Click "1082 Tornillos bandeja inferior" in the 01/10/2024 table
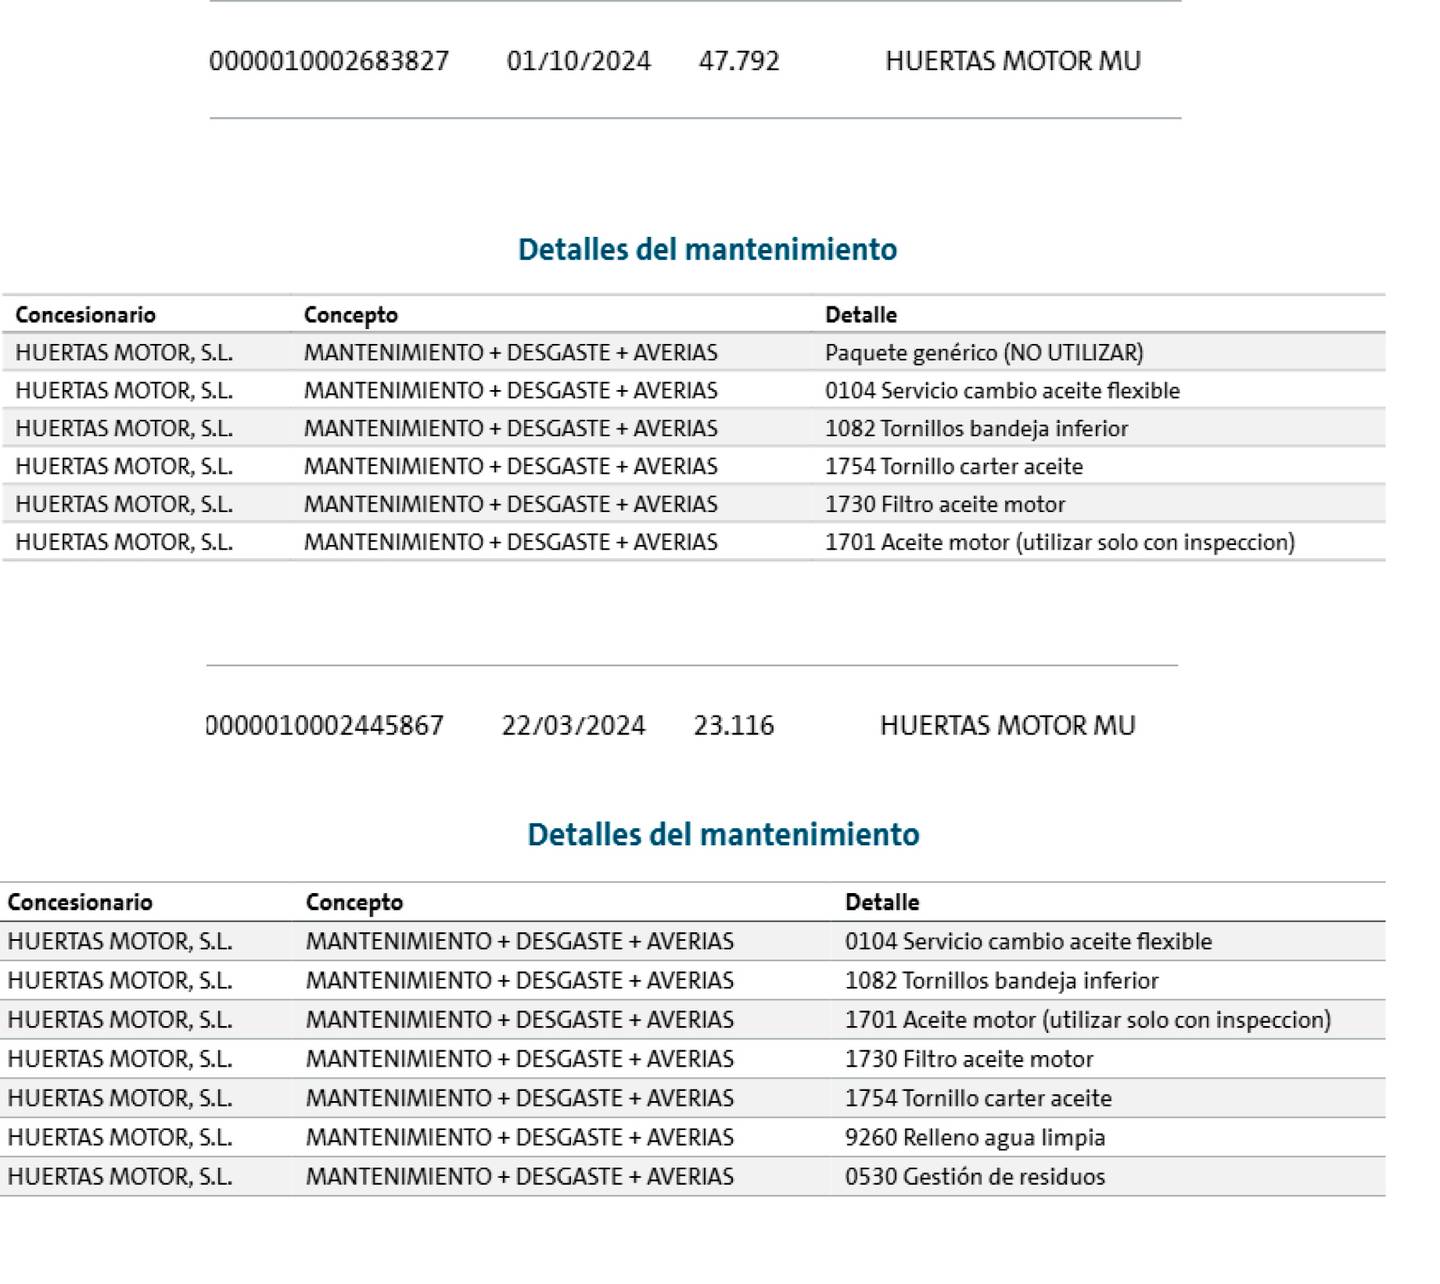Screen dimensions: 1440x1284 pyautogui.click(x=976, y=429)
